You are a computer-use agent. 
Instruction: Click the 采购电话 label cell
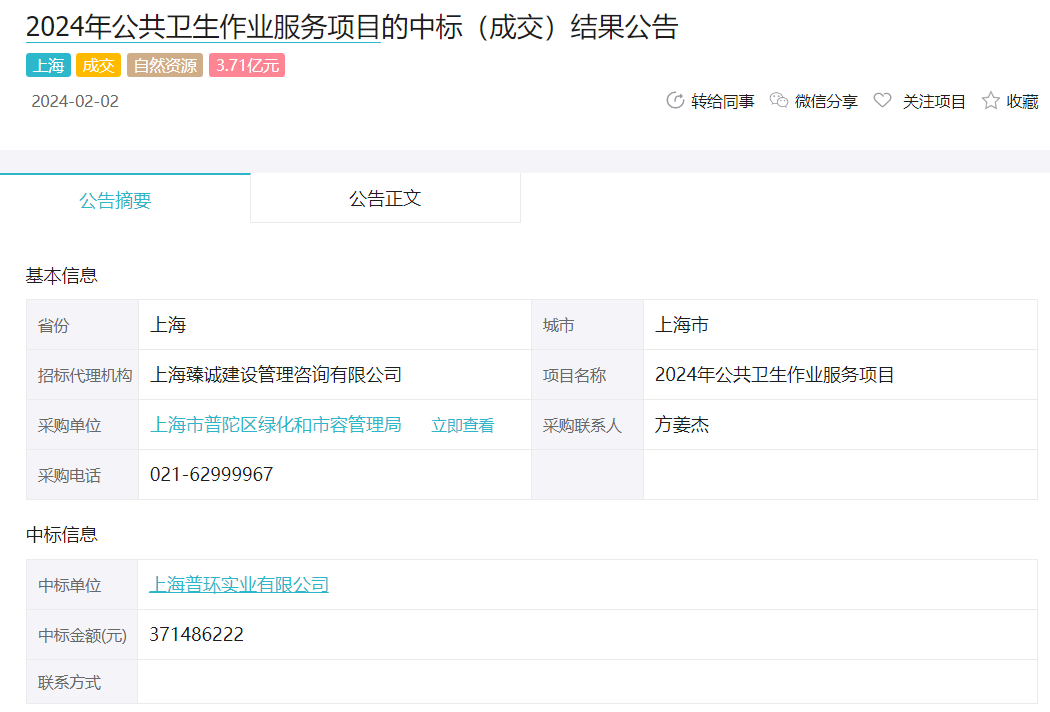pyautogui.click(x=82, y=475)
